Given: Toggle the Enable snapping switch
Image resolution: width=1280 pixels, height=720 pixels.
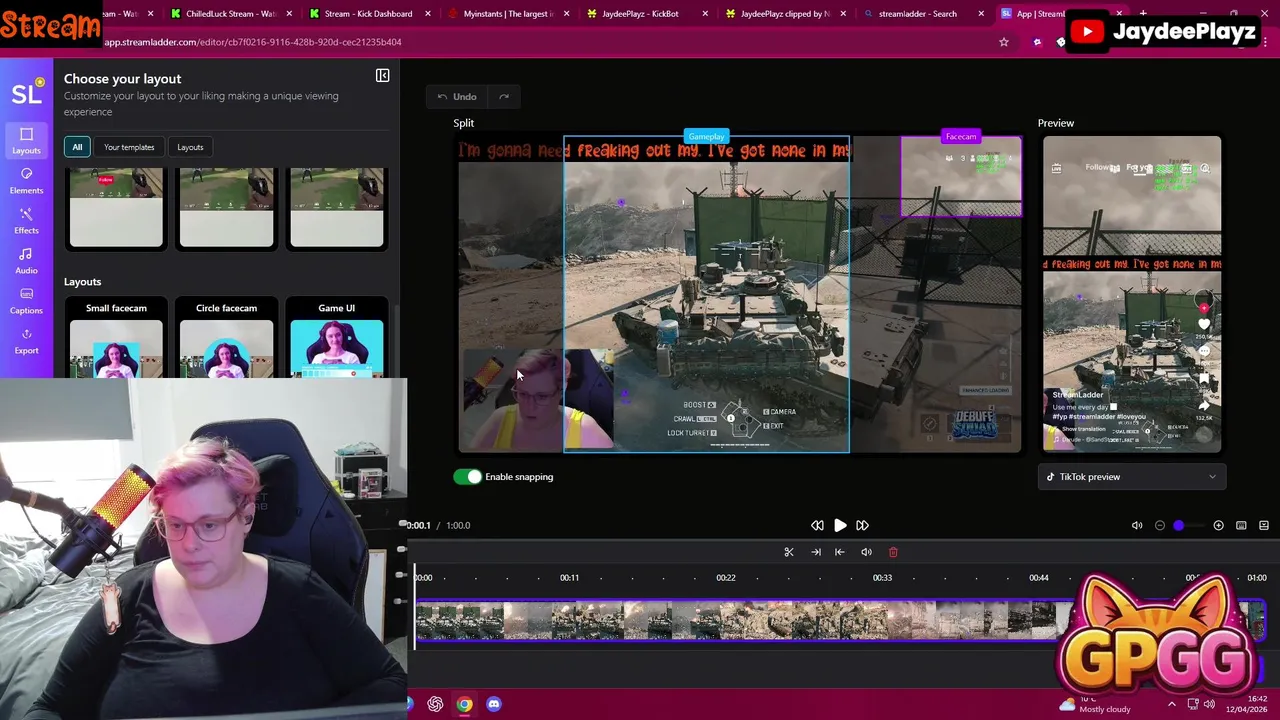Looking at the screenshot, I should 467,477.
